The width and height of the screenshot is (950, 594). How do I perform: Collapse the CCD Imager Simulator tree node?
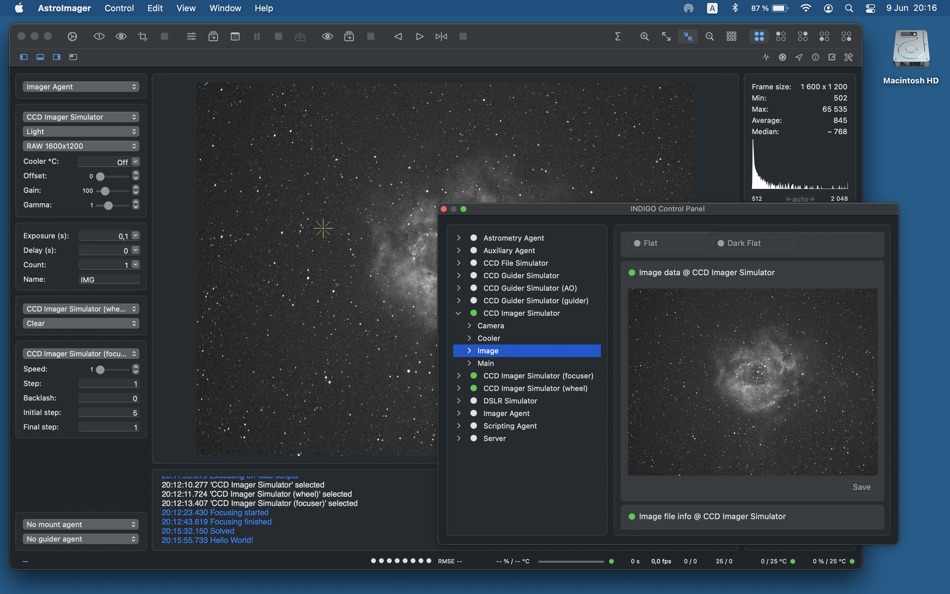click(458, 313)
